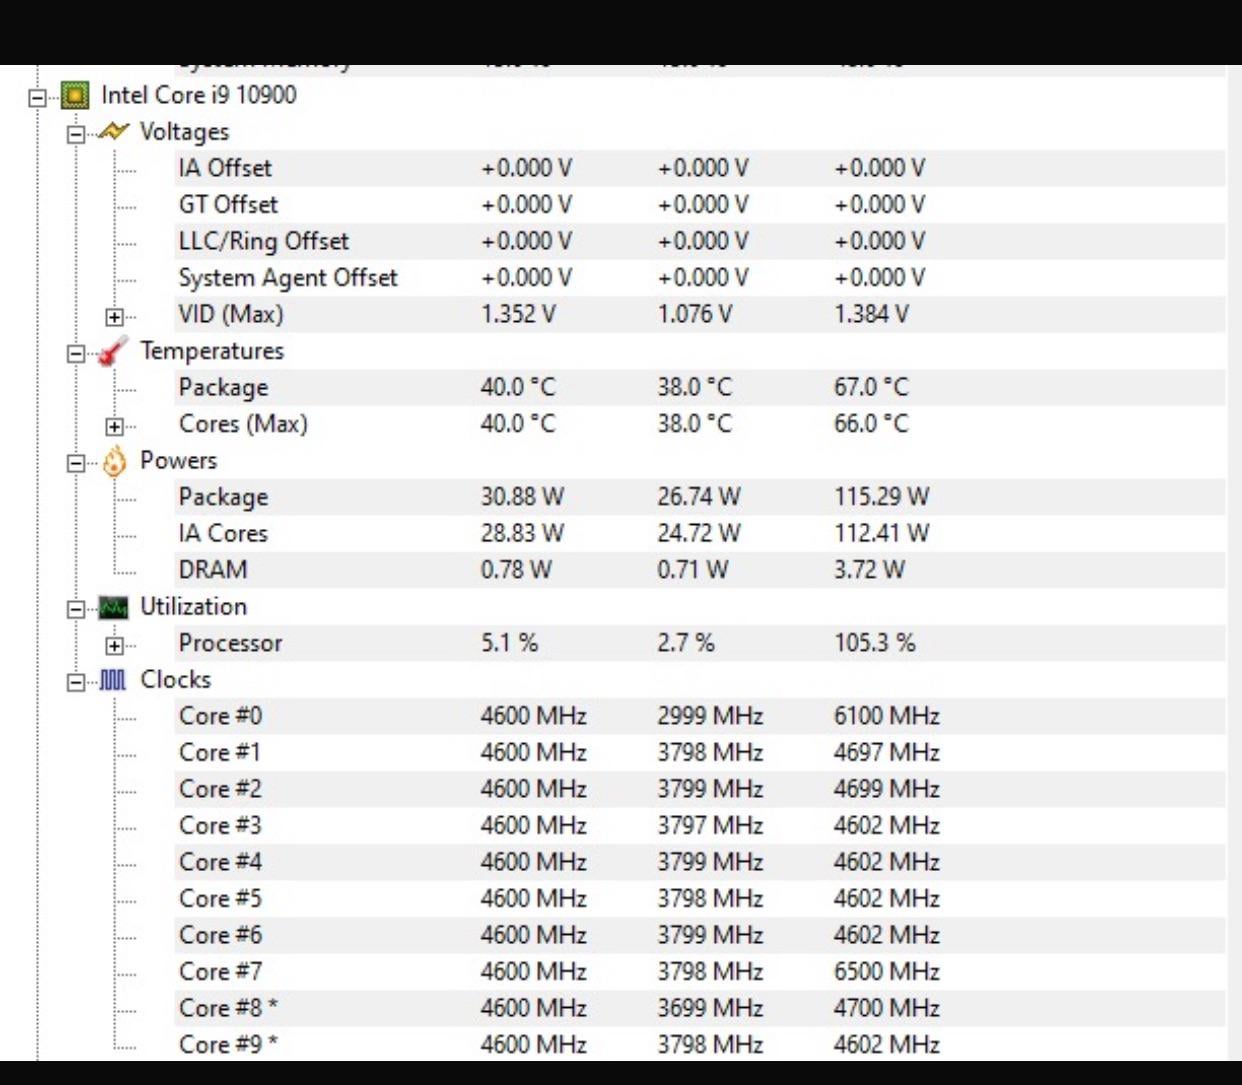Click the Clocks waveform icon
Screen dimensions: 1242x1085
[x=114, y=680]
